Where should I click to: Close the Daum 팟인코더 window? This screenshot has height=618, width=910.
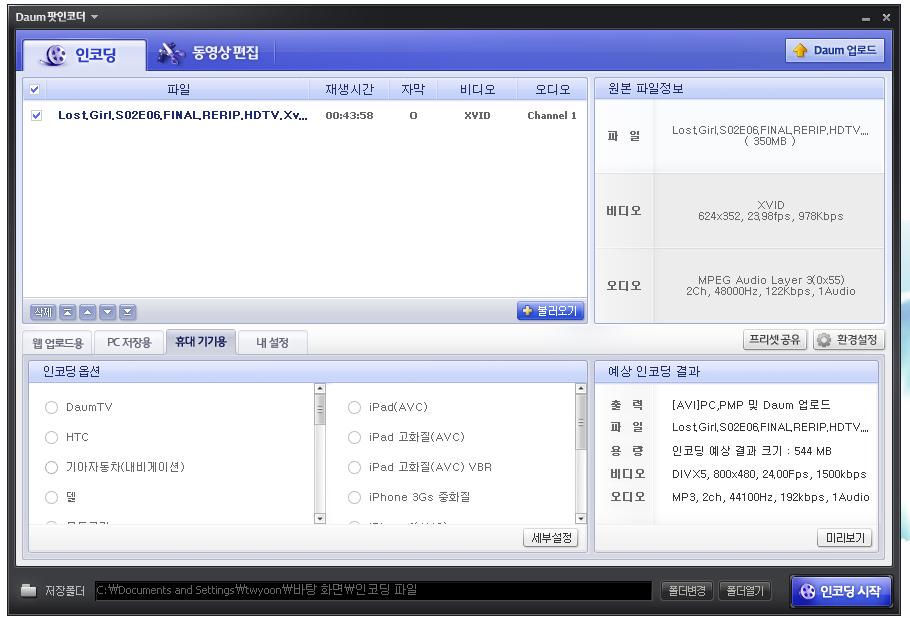pyautogui.click(x=886, y=17)
